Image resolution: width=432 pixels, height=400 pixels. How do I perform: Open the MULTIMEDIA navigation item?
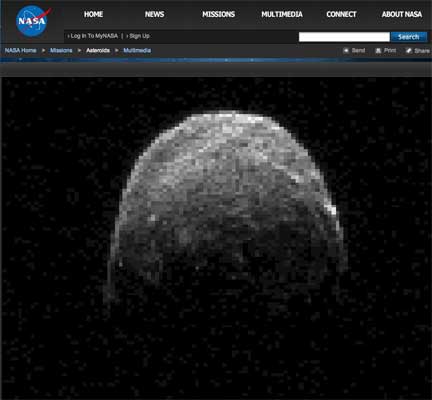pyautogui.click(x=282, y=14)
